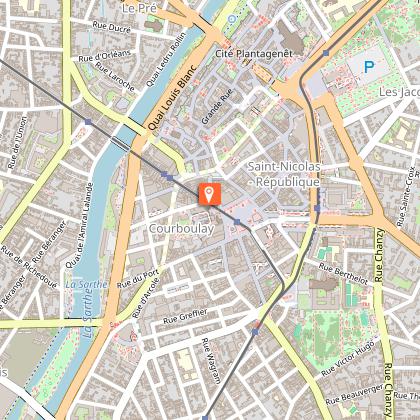The height and width of the screenshot is (420, 420).
Task: Click the Rue Chanzy street label
Action: tap(379, 255)
